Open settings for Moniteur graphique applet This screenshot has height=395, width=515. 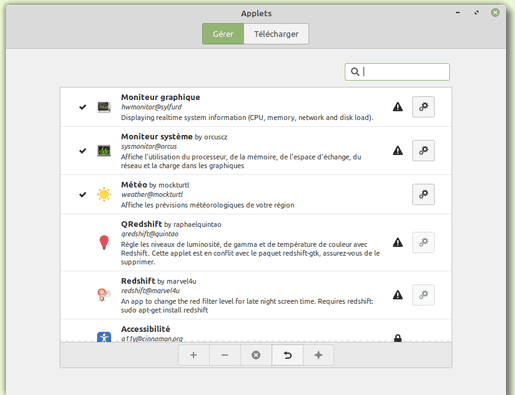coord(423,107)
